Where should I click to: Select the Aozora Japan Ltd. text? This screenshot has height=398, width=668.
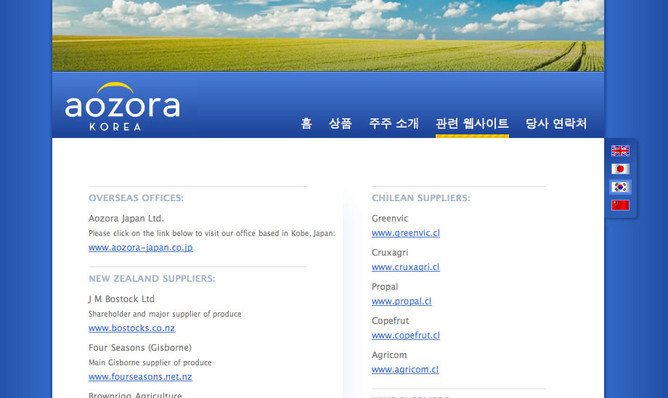126,219
